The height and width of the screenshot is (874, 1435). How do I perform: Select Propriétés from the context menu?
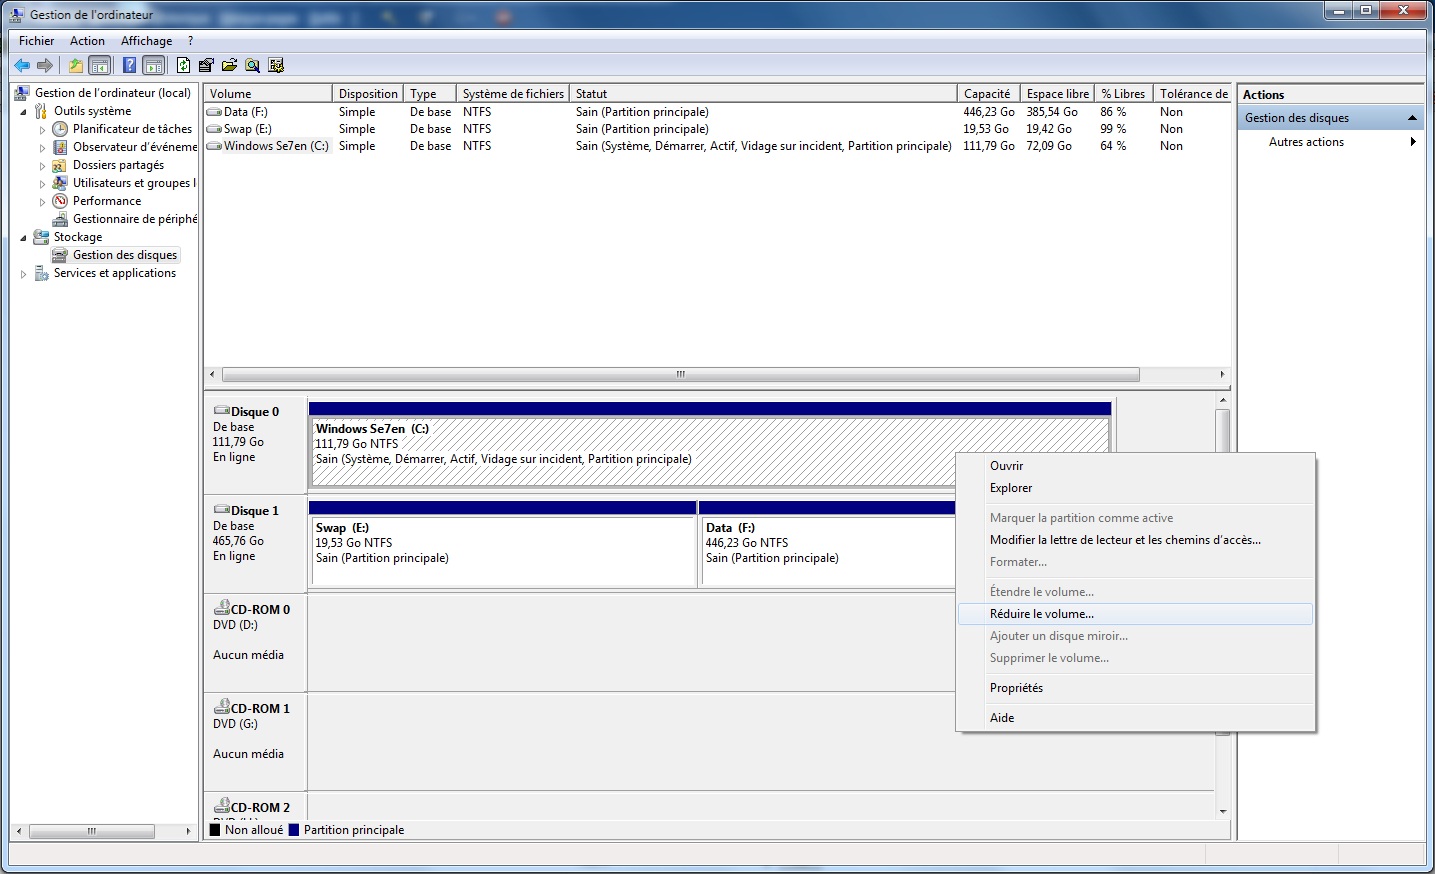pos(1016,688)
